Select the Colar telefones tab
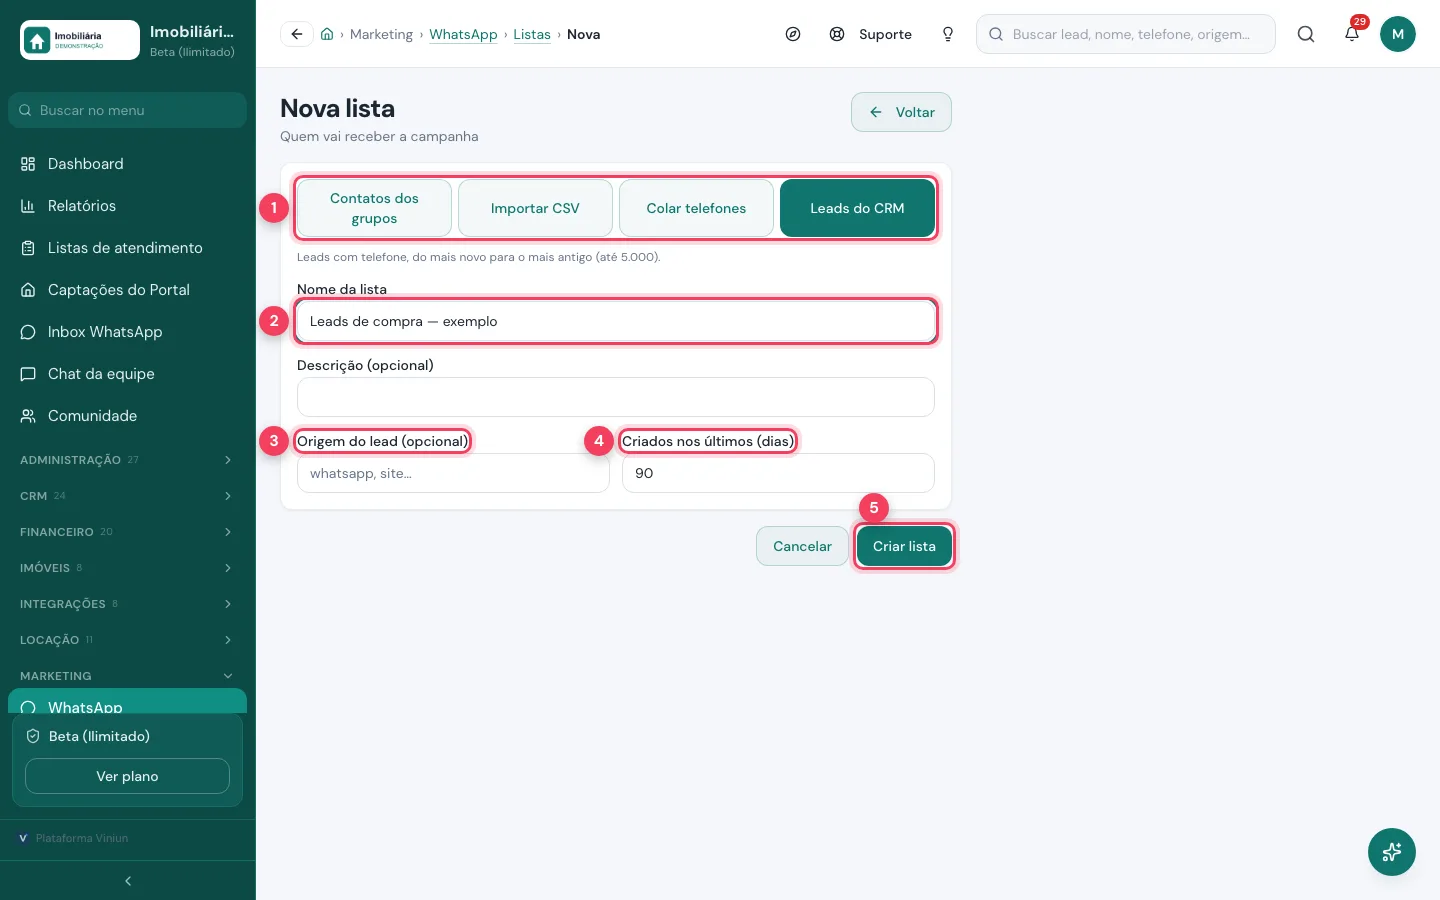This screenshot has width=1440, height=900. click(696, 208)
